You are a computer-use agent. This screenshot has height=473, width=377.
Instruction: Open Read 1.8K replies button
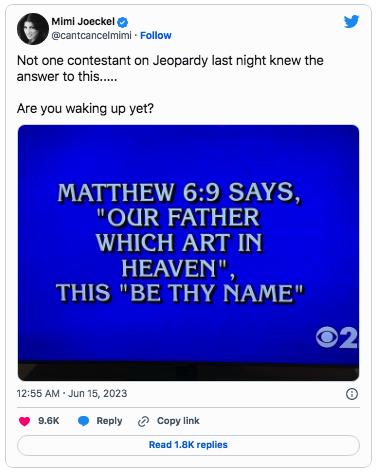pos(188,445)
